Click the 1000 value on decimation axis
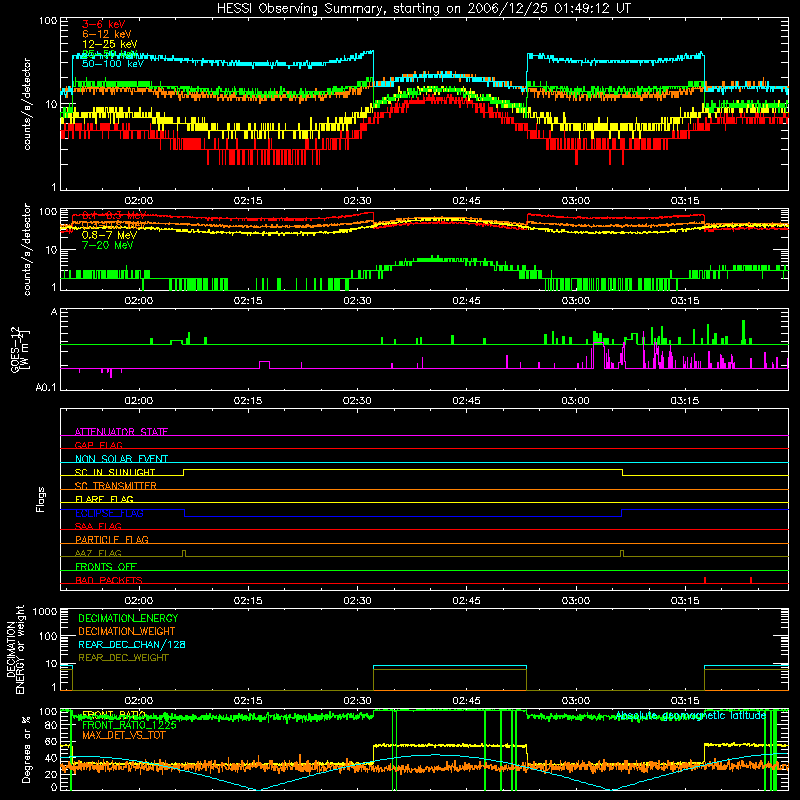Image resolution: width=800 pixels, height=800 pixels. [x=45, y=612]
